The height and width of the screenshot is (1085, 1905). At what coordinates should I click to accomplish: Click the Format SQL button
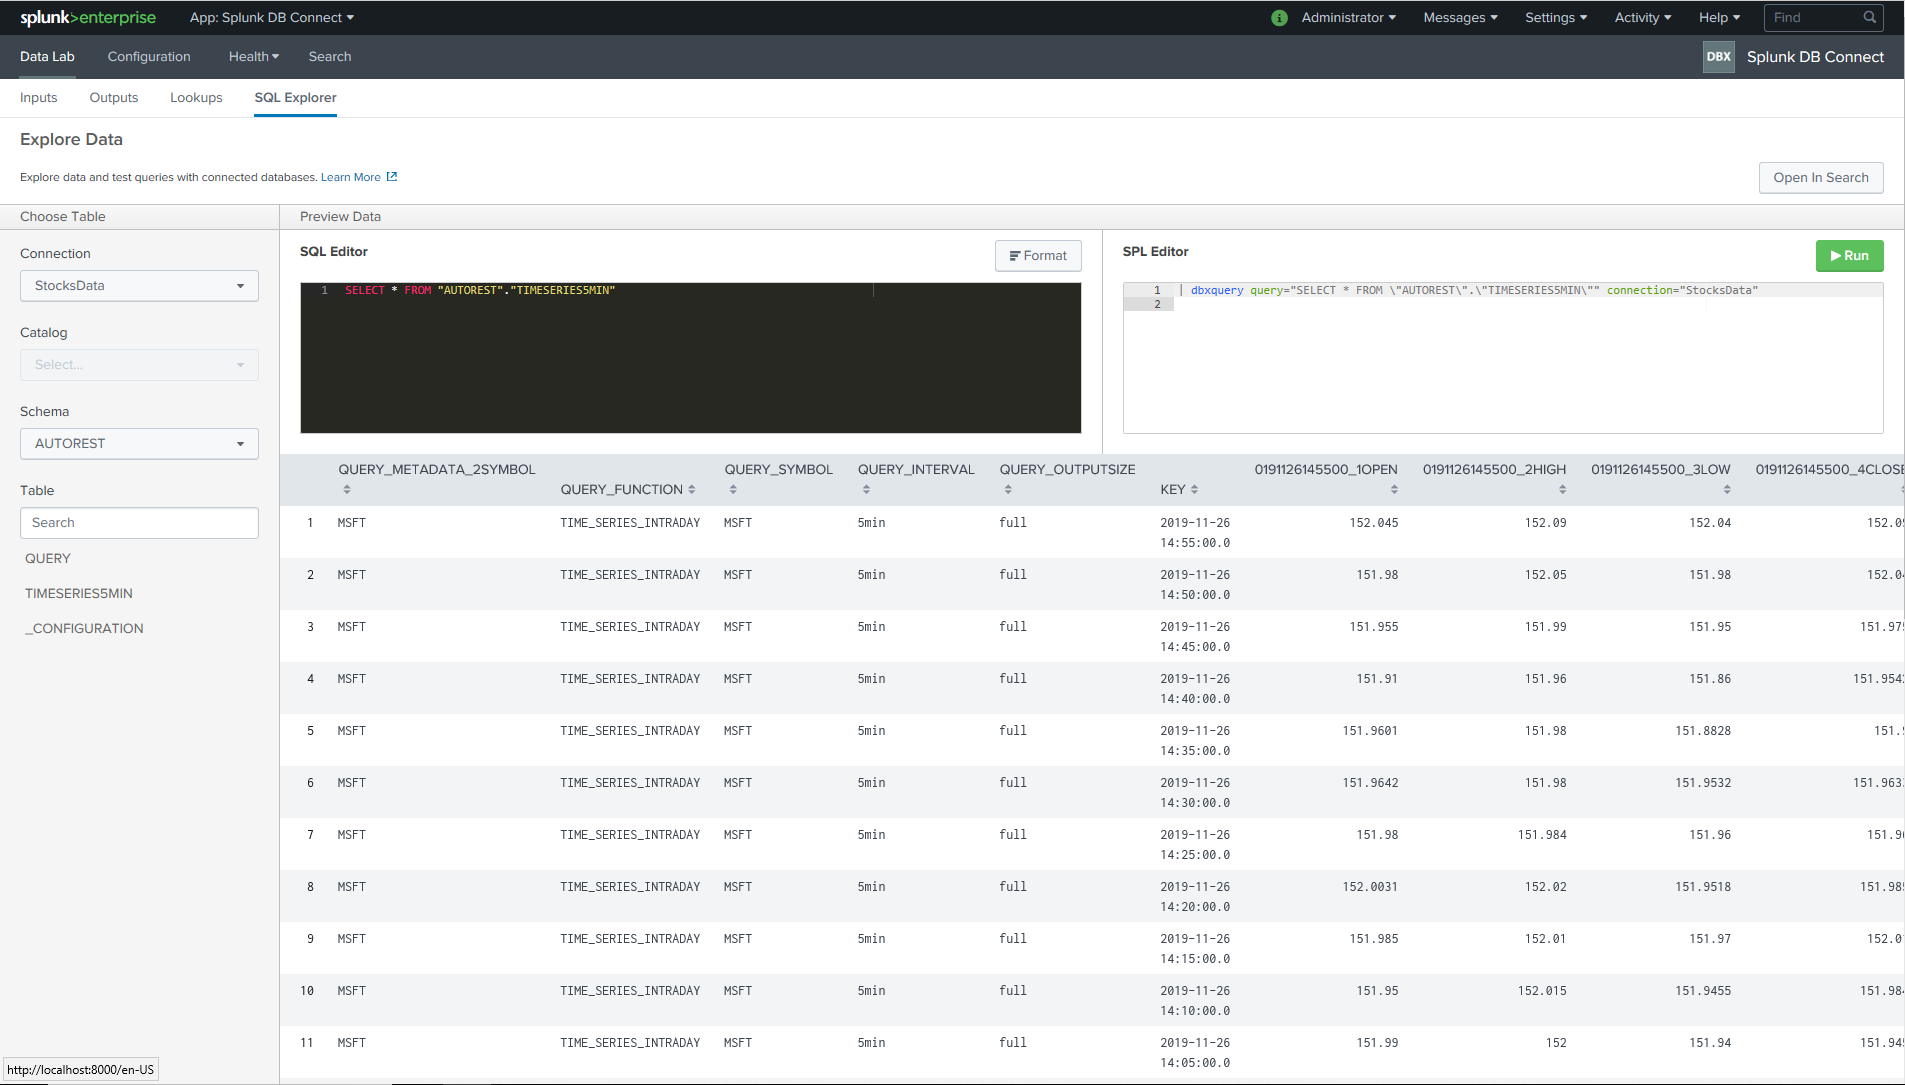point(1037,256)
